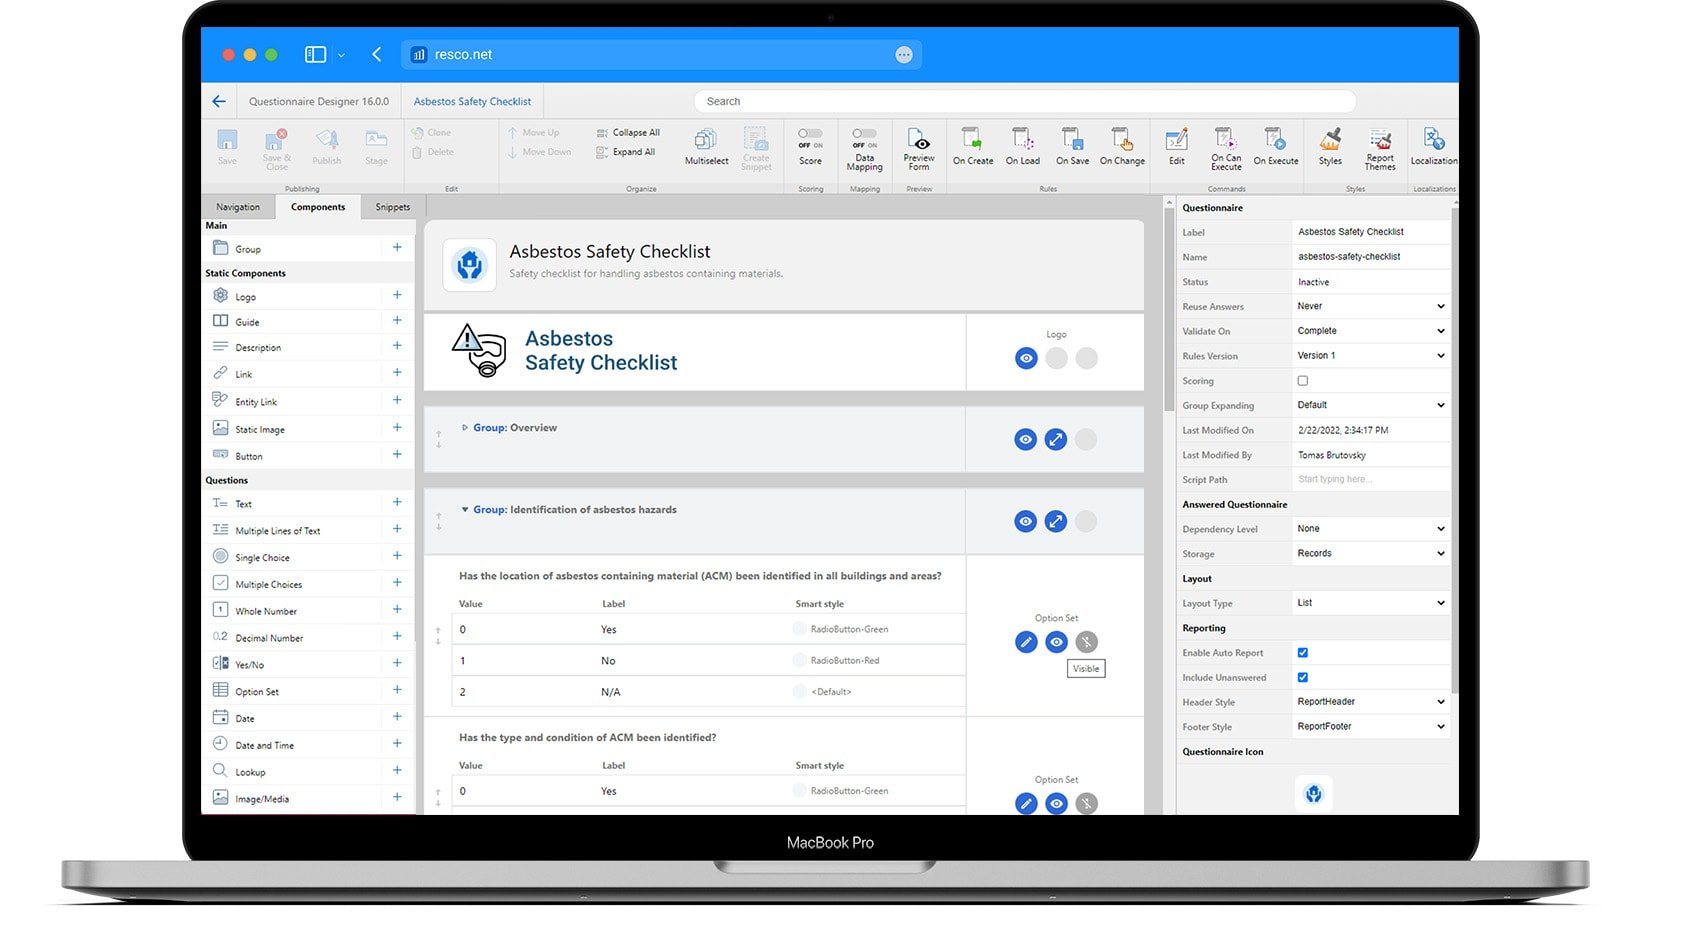
Task: Toggle visibility of the Overview group
Action: pos(1025,439)
